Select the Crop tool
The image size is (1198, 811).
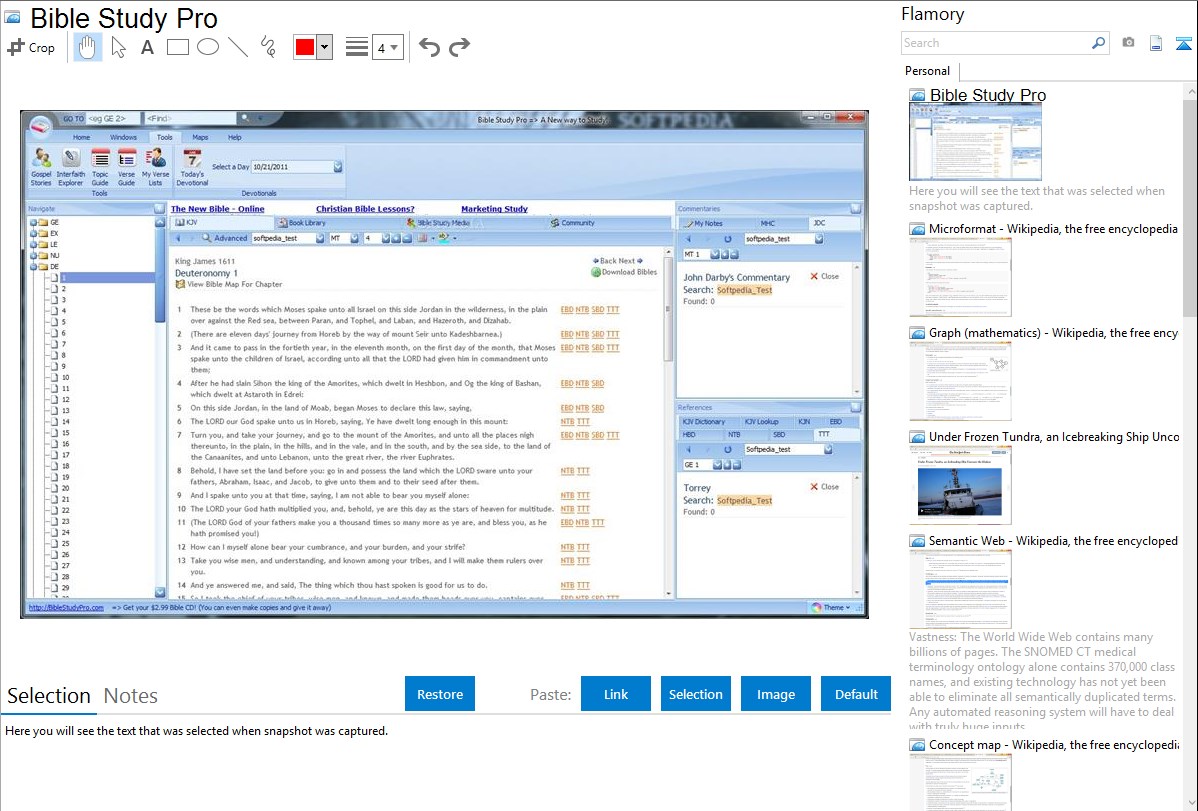point(31,47)
